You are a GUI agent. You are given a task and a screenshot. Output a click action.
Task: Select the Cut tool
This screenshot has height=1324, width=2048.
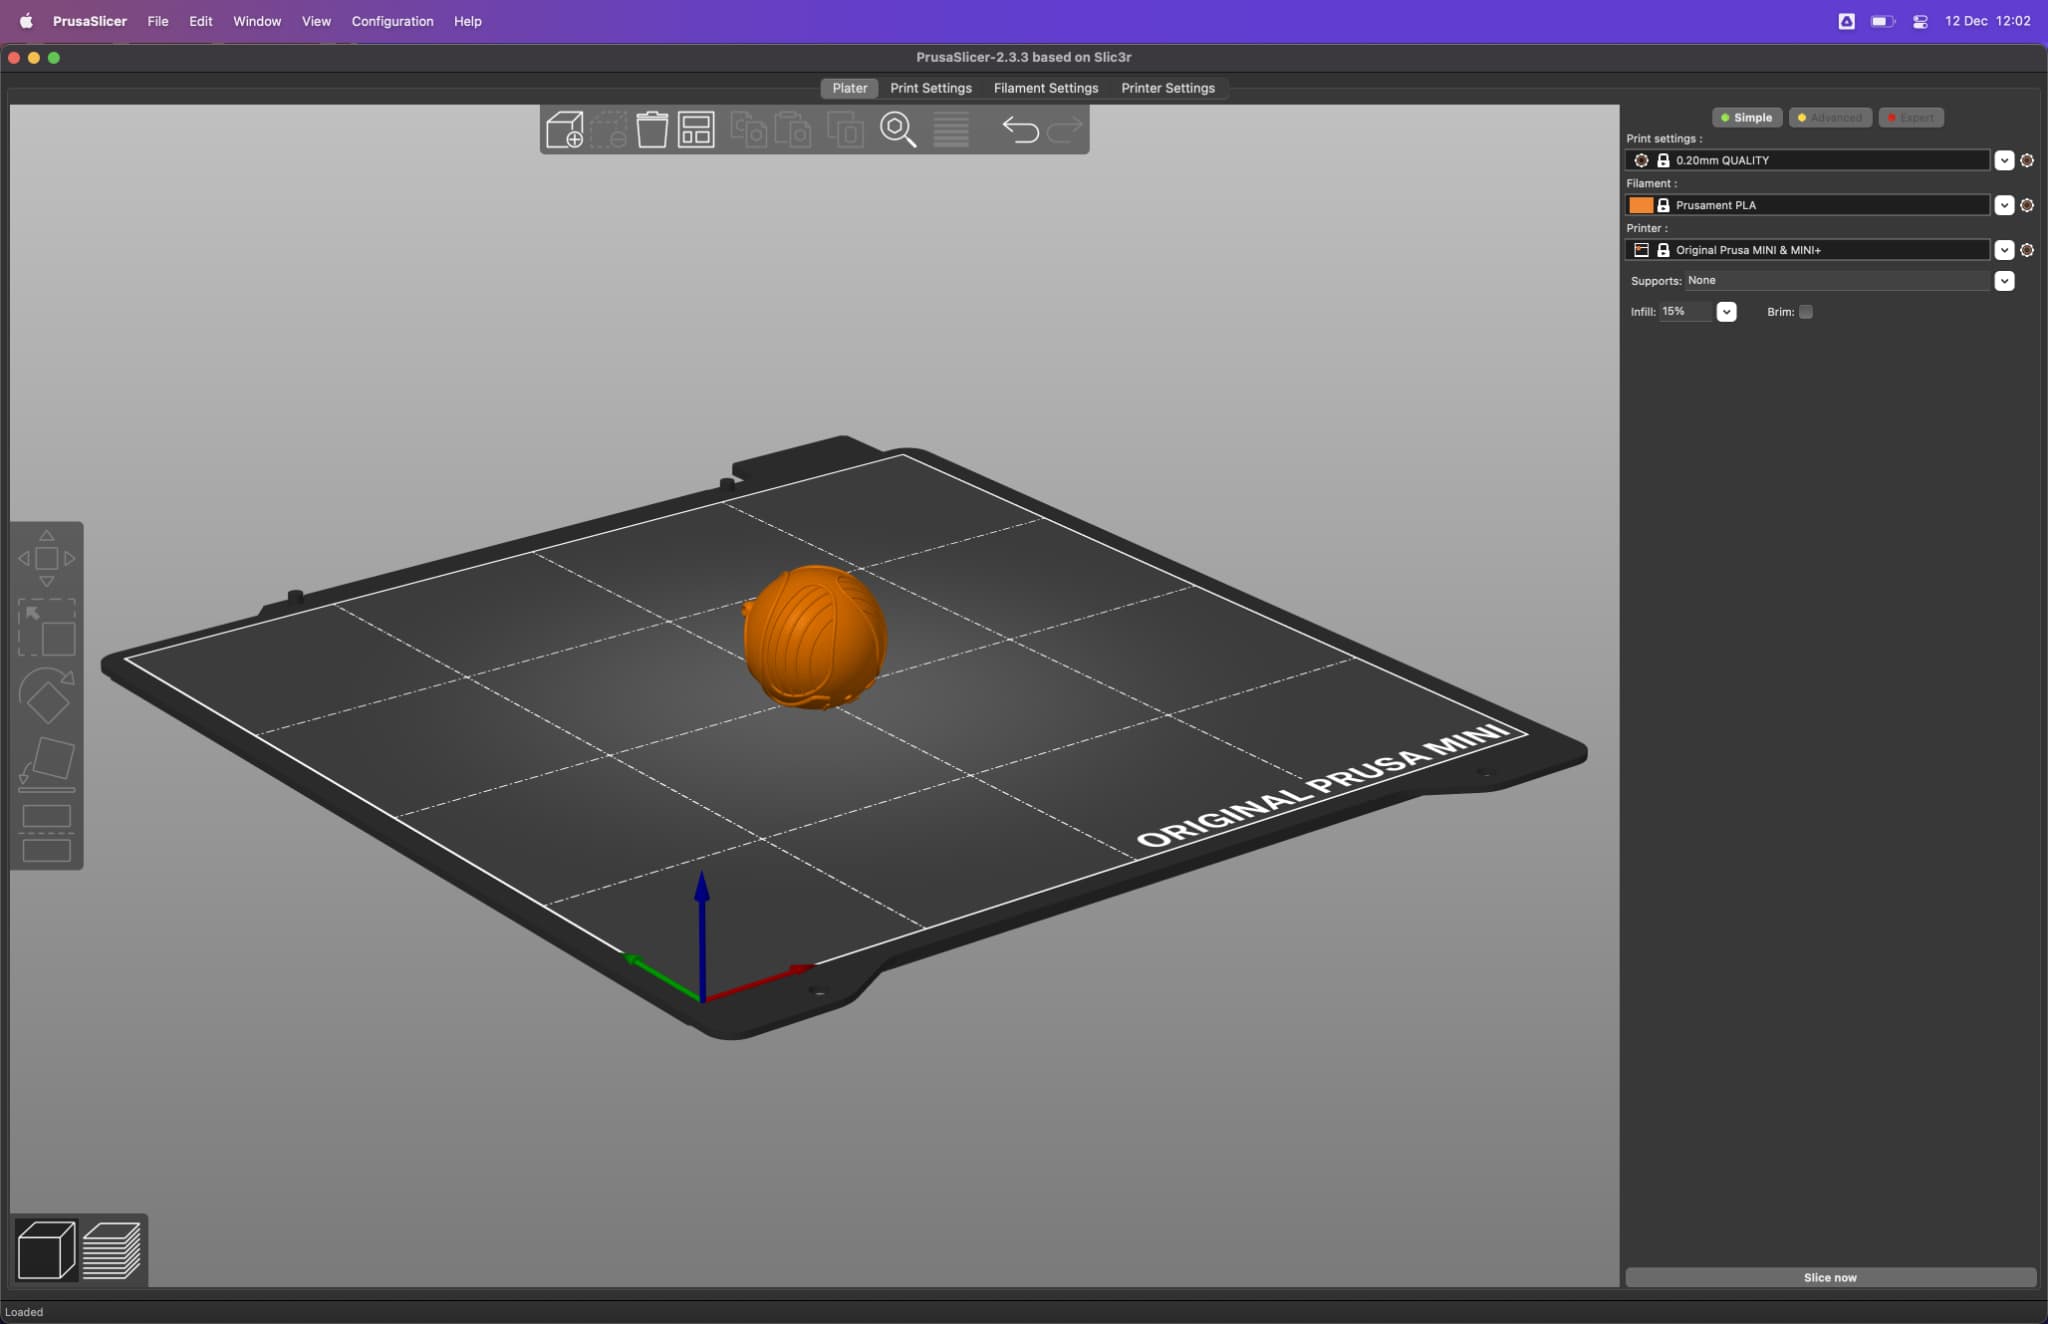point(46,833)
